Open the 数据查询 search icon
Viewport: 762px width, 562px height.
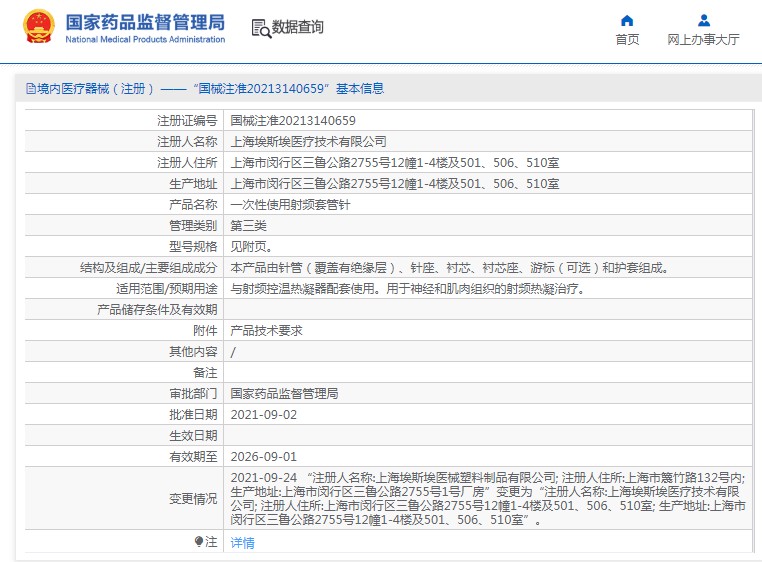pos(261,28)
